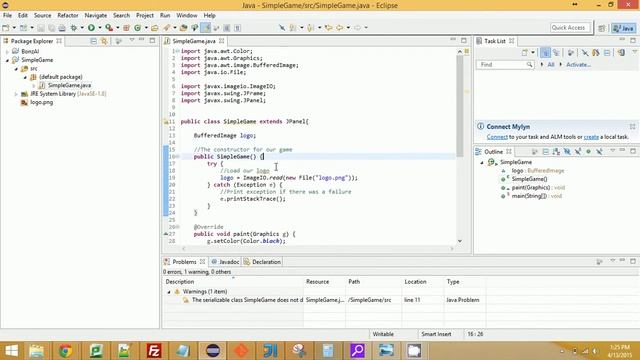
Task: Click the Open Type folder icon
Action: pos(155,28)
